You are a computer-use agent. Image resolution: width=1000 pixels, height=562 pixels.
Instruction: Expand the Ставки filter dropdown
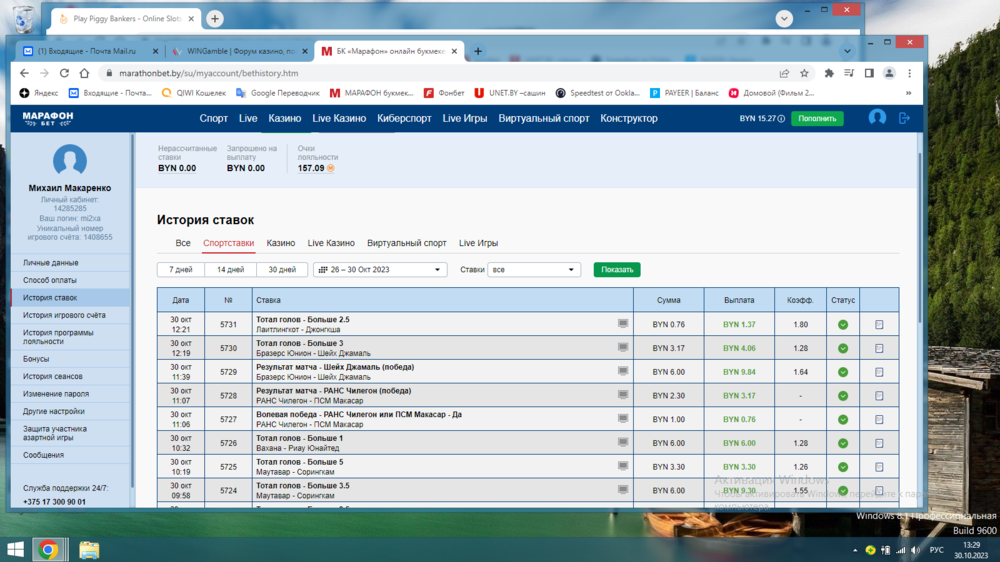coord(534,270)
